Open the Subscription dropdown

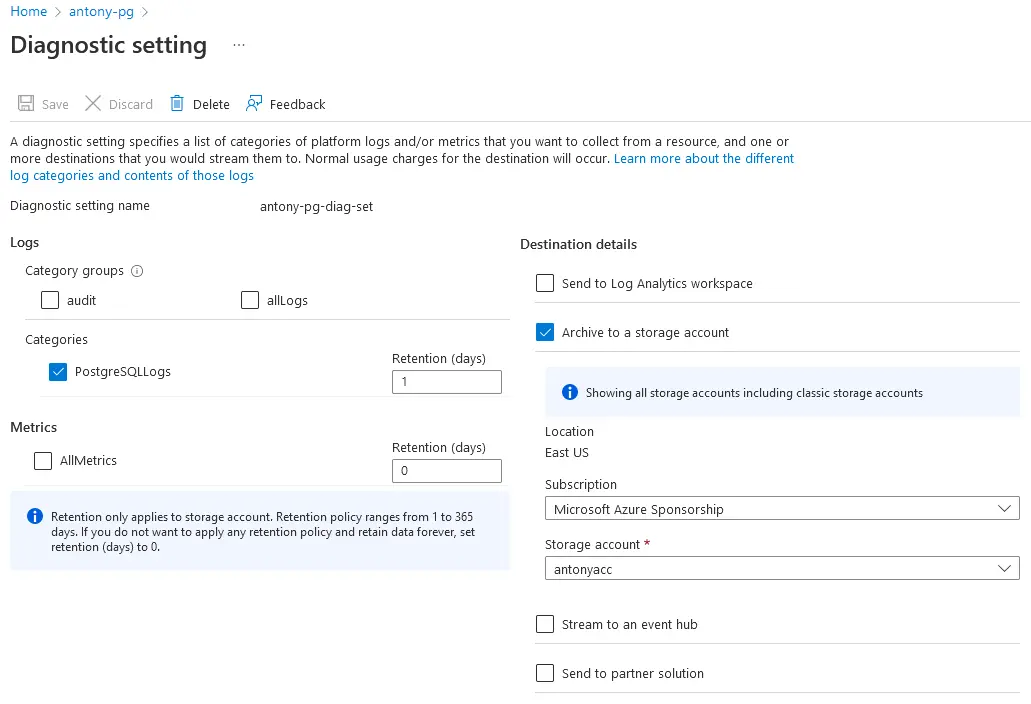(x=782, y=509)
